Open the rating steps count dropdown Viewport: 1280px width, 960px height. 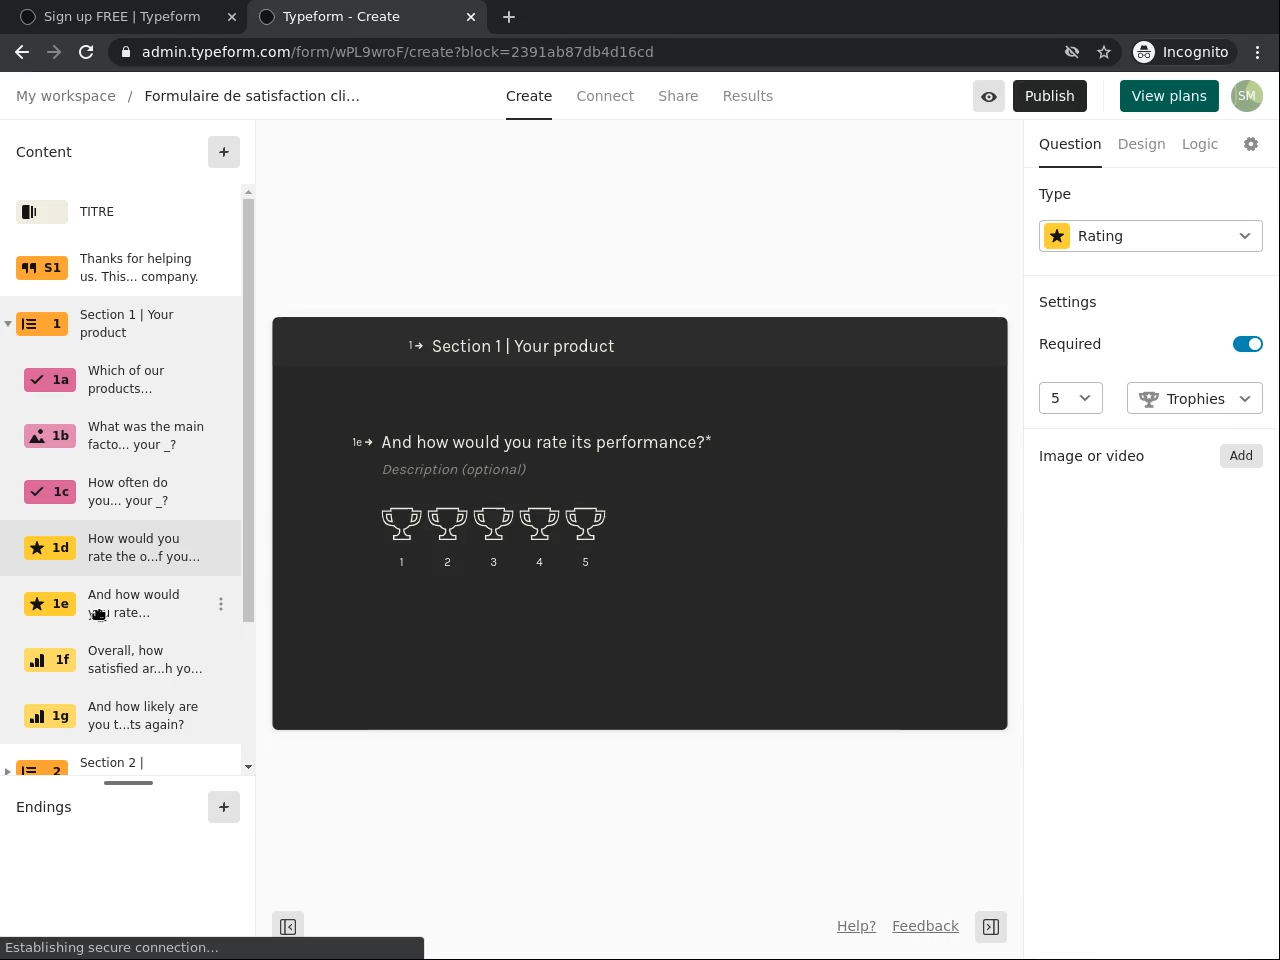1071,398
